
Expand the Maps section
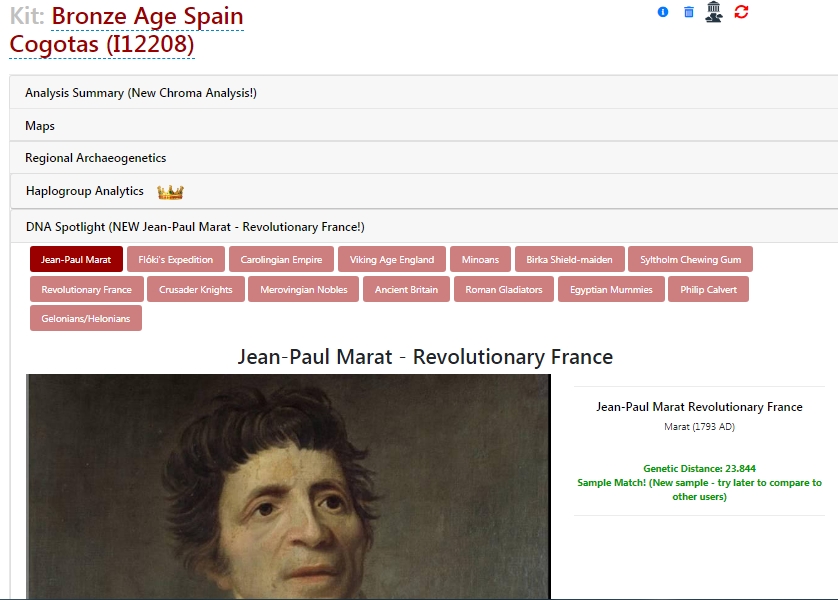(x=423, y=126)
